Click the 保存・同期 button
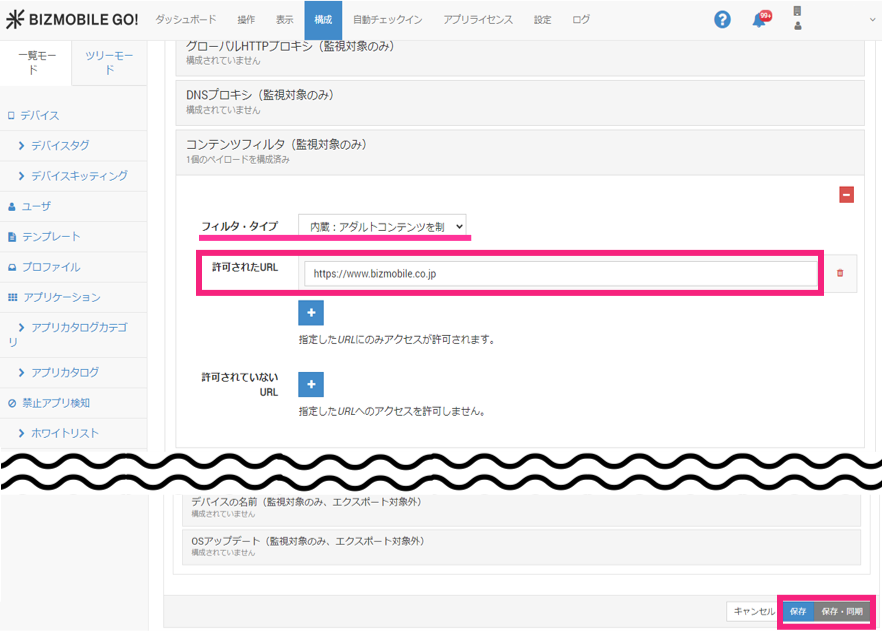This screenshot has width=882, height=631. [841, 611]
